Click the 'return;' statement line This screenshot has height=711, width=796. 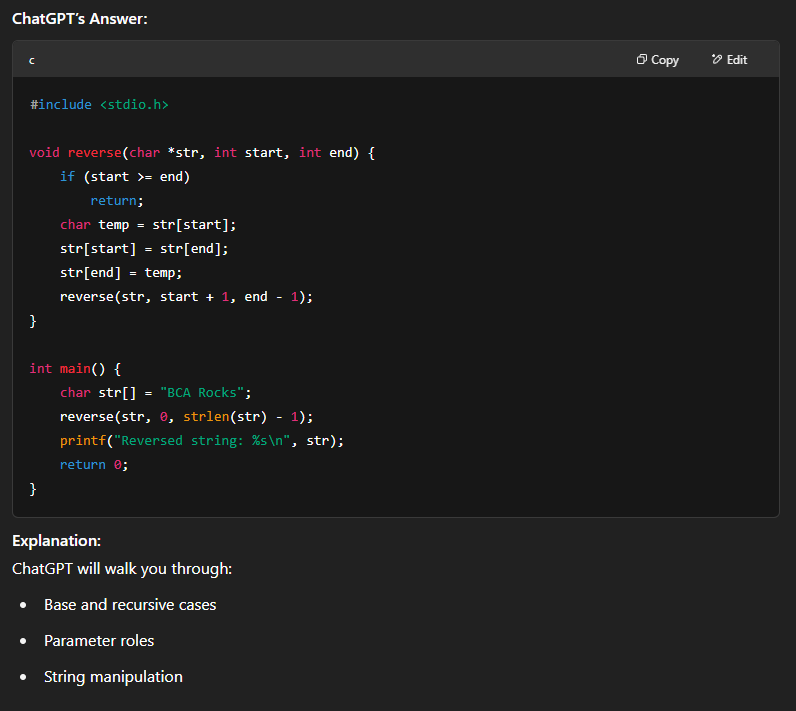[x=117, y=200]
